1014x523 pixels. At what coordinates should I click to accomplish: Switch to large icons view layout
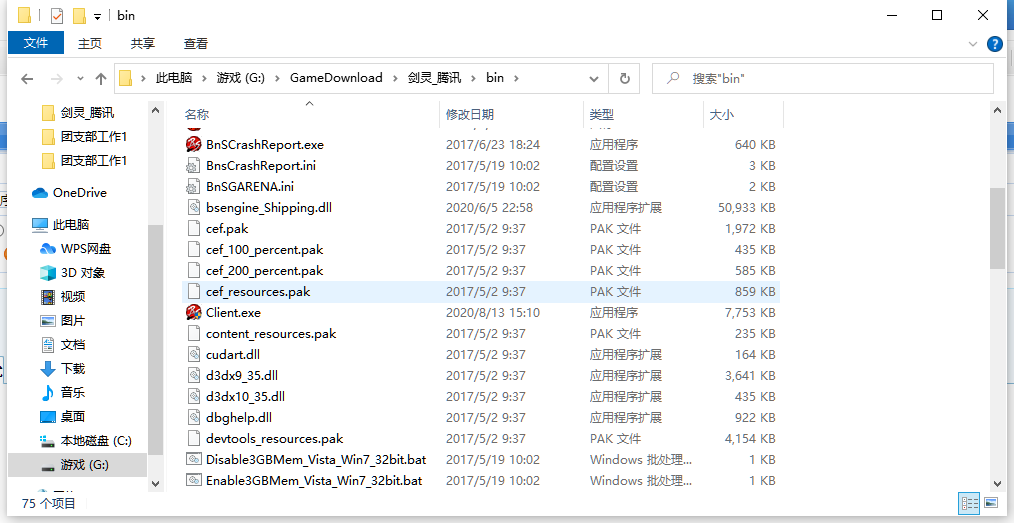pos(991,502)
